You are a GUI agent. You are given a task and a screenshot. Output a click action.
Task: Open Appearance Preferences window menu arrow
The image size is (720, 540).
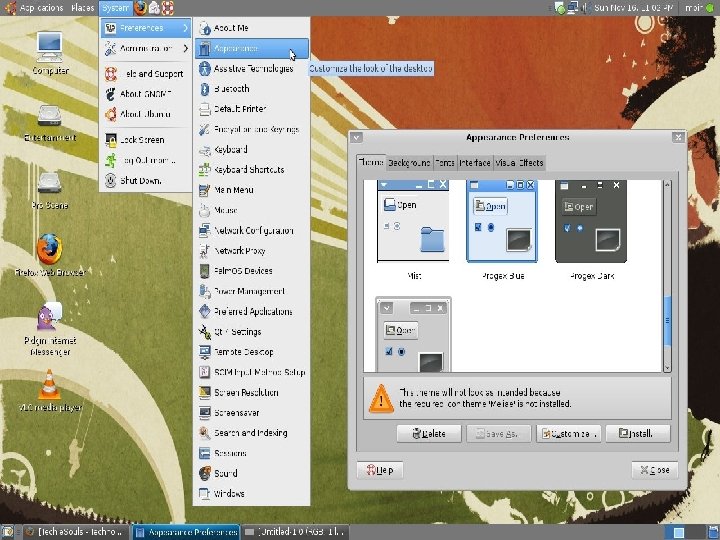coord(356,137)
